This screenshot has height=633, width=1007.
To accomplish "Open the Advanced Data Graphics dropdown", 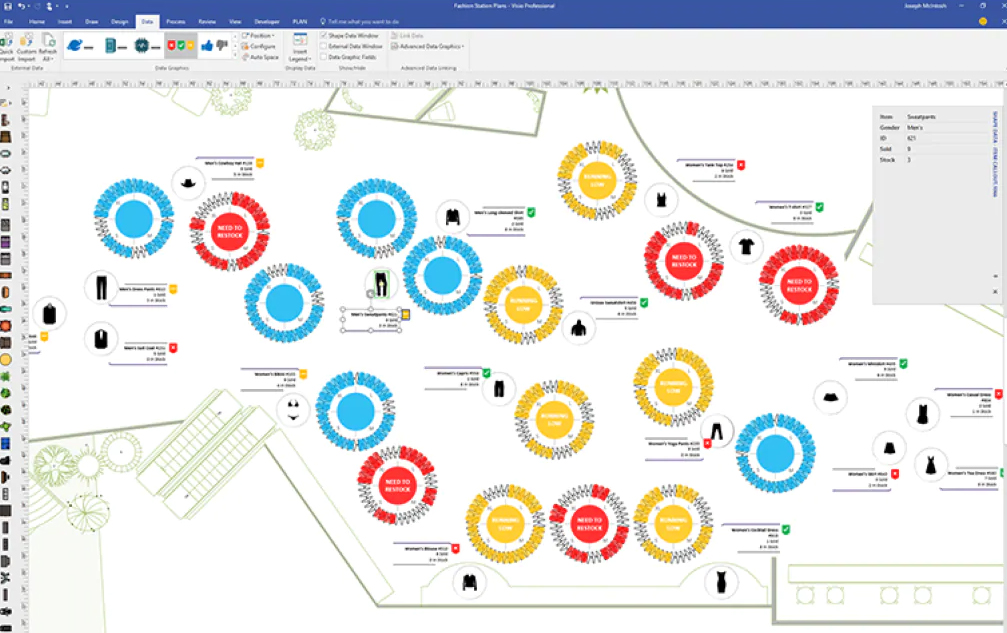I will click(x=428, y=46).
